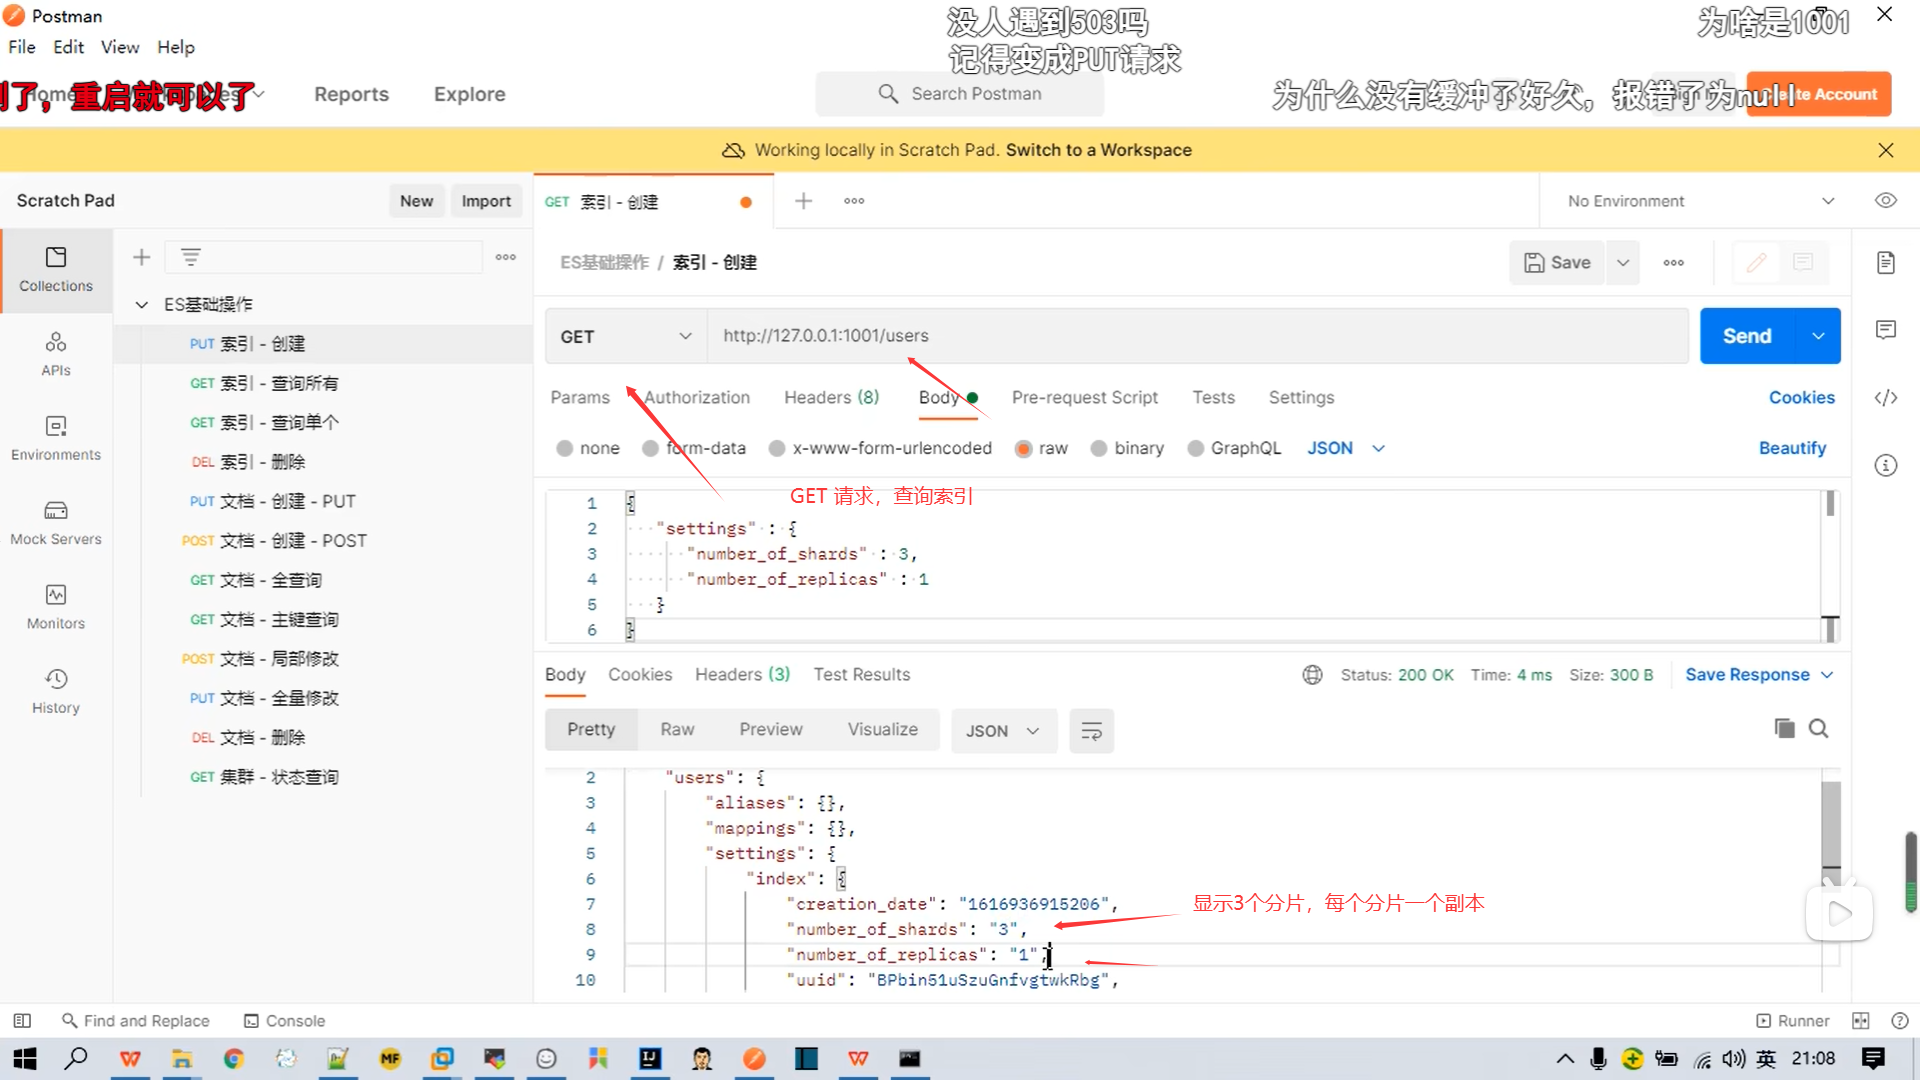Click the environment quick look eye icon

pyautogui.click(x=1885, y=201)
